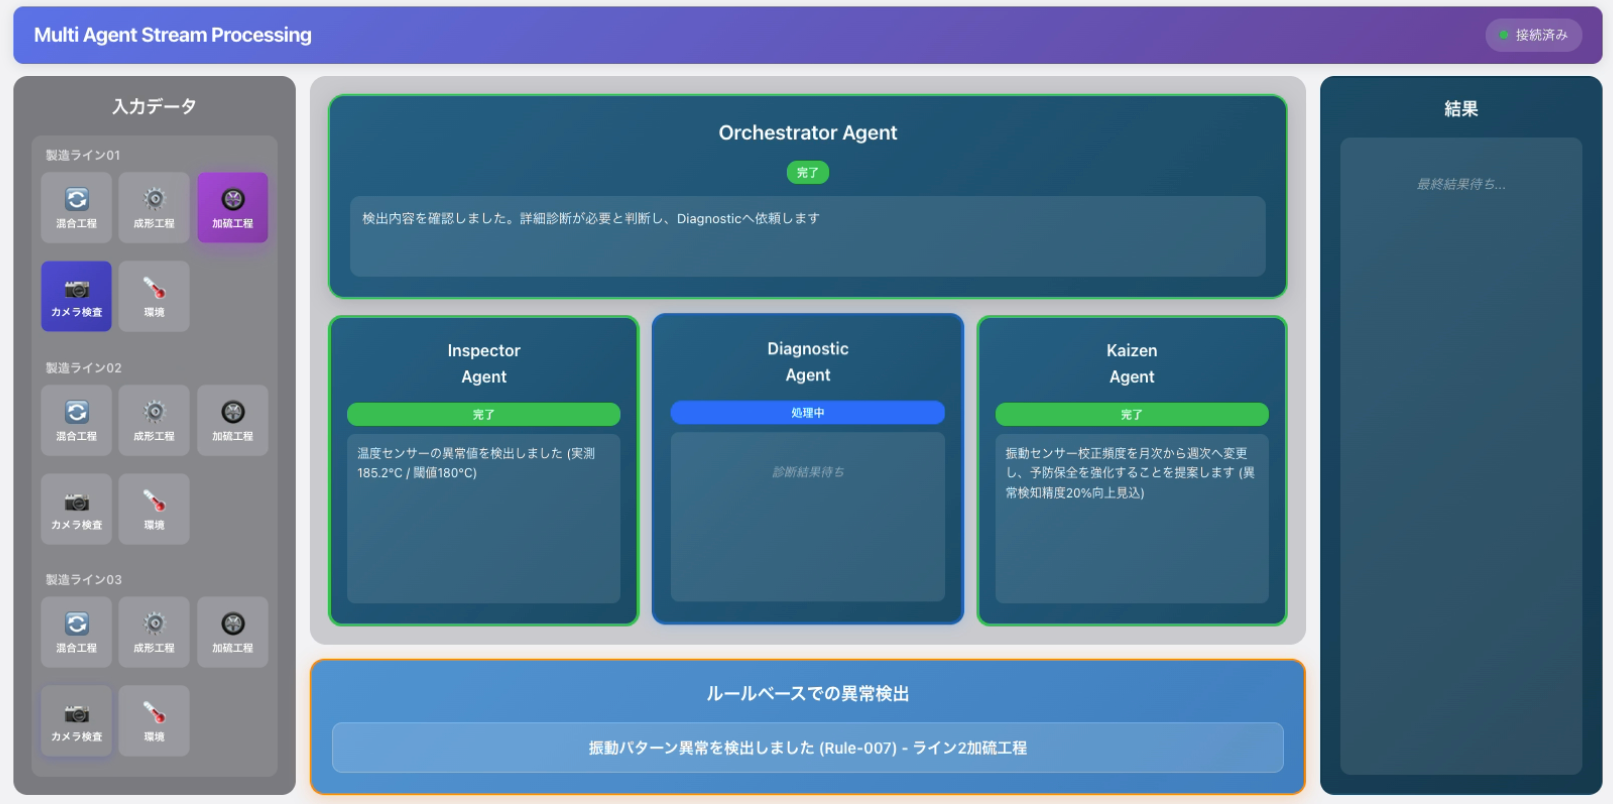Click 環境 thermometer icon in 製造ライン01
The height and width of the screenshot is (804, 1613).
154,296
